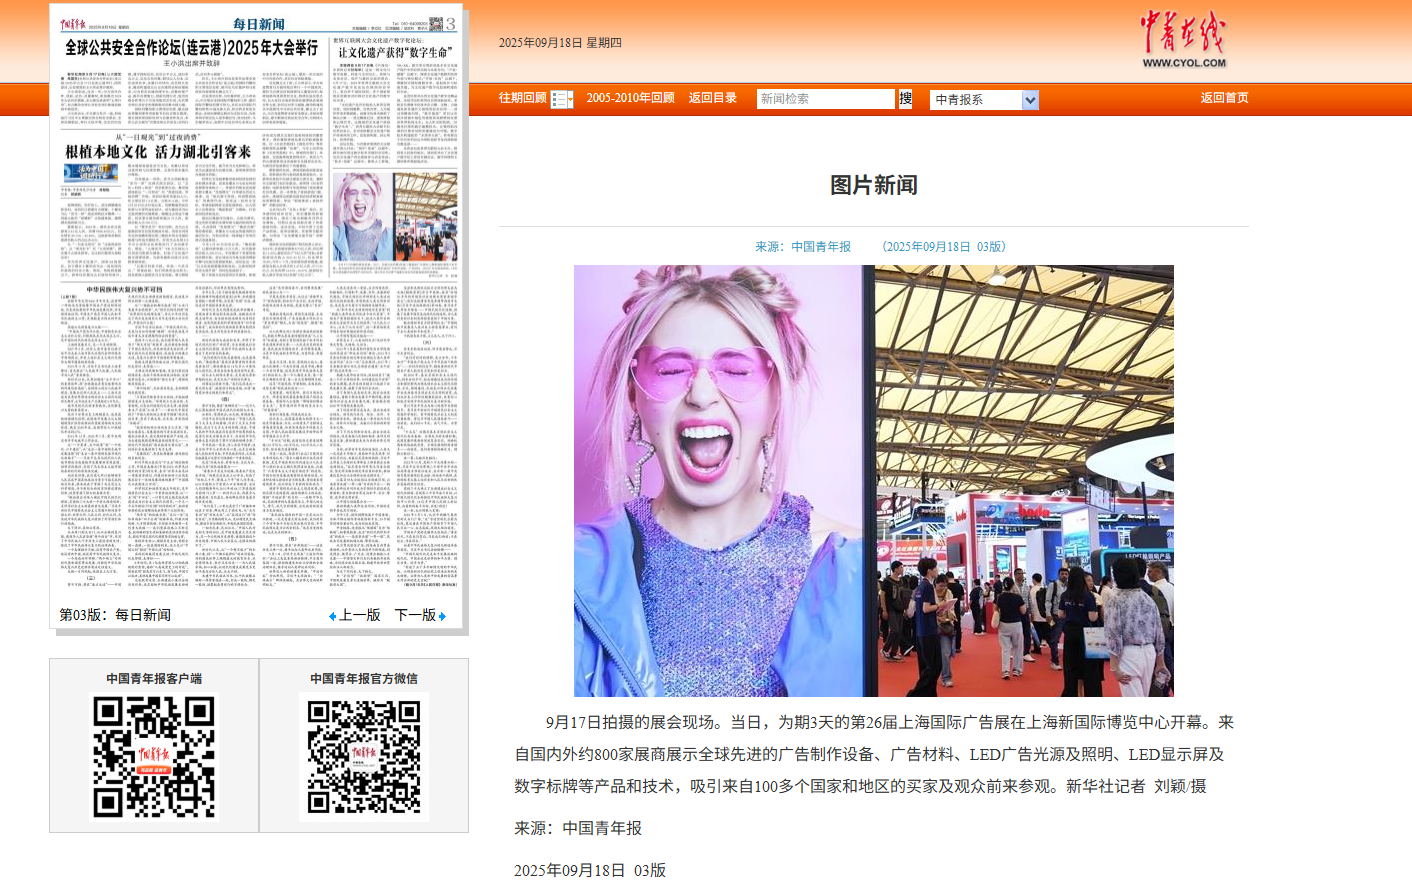Go to next page 下一版

tap(416, 615)
